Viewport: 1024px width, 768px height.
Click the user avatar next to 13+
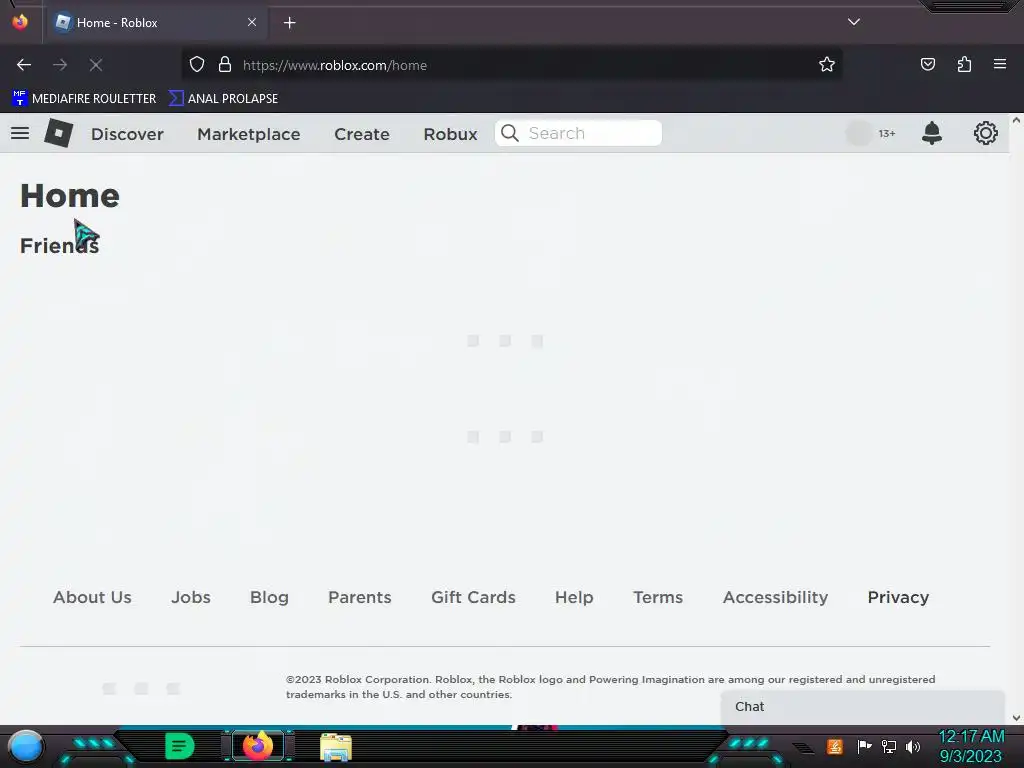point(859,133)
